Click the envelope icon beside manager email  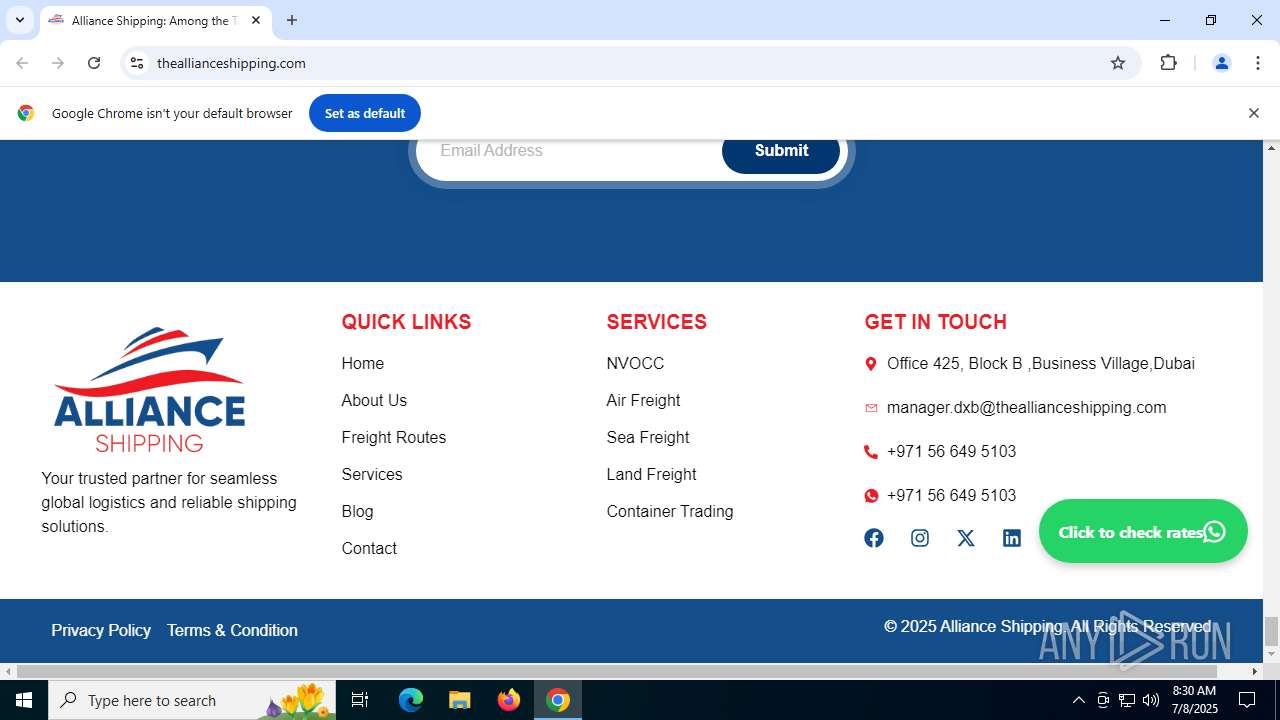pyautogui.click(x=871, y=408)
